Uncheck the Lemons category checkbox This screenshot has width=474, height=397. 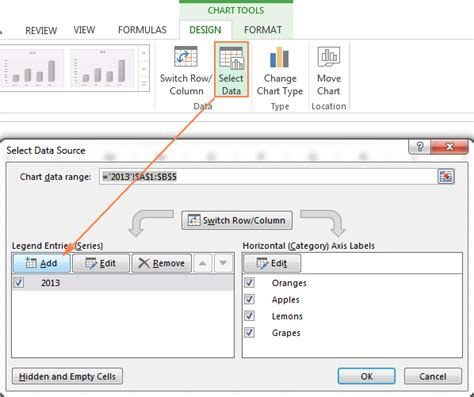[249, 316]
